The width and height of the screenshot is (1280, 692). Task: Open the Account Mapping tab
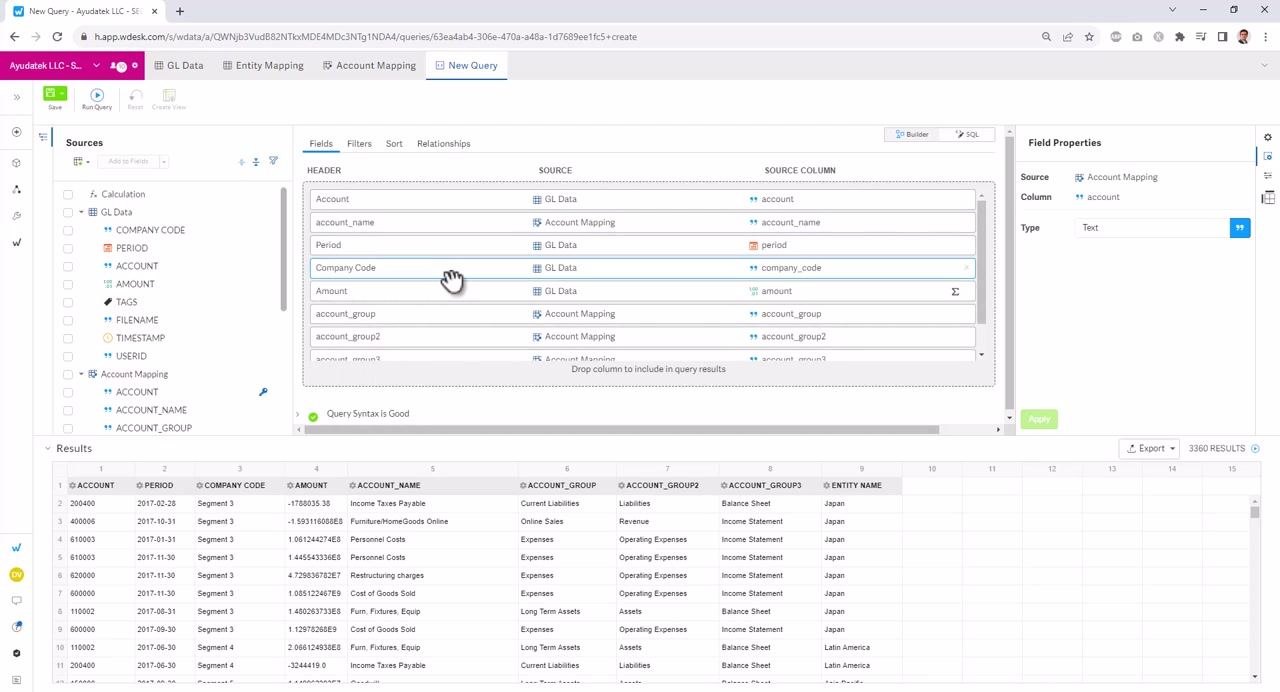point(369,65)
